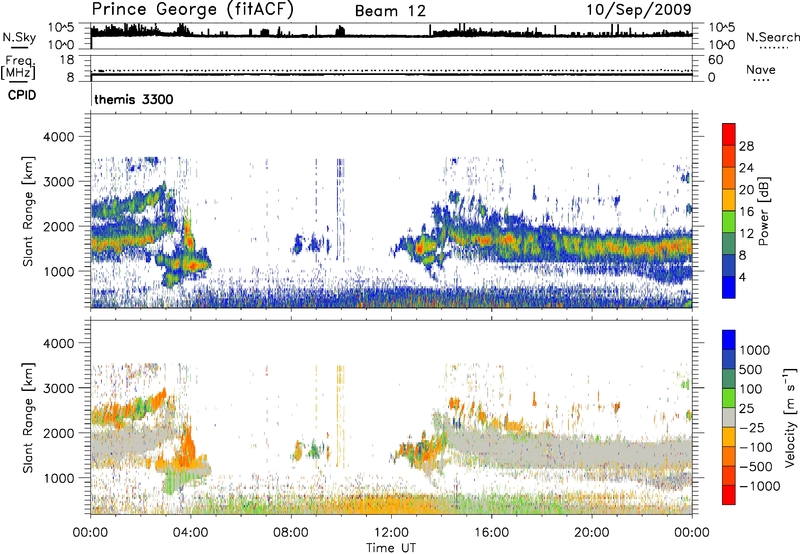The width and height of the screenshot is (800, 554).
Task: Click inside the velocity range-time plot
Action: coord(391,417)
